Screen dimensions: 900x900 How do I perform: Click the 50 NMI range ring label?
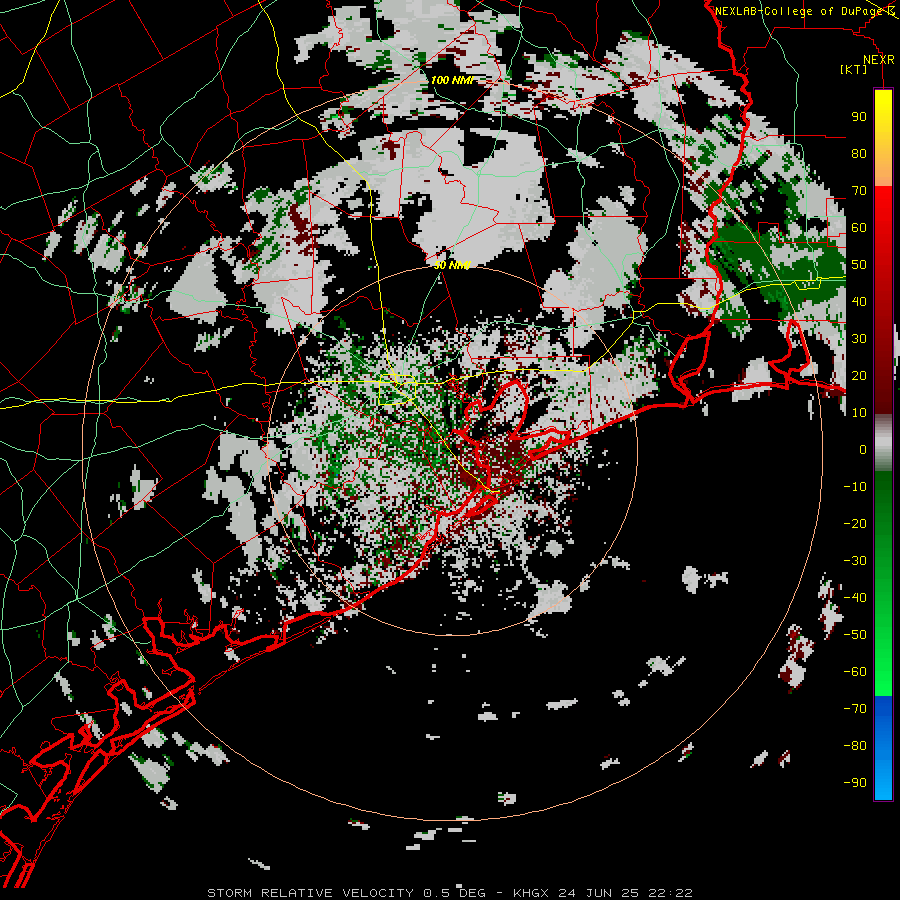tap(452, 265)
